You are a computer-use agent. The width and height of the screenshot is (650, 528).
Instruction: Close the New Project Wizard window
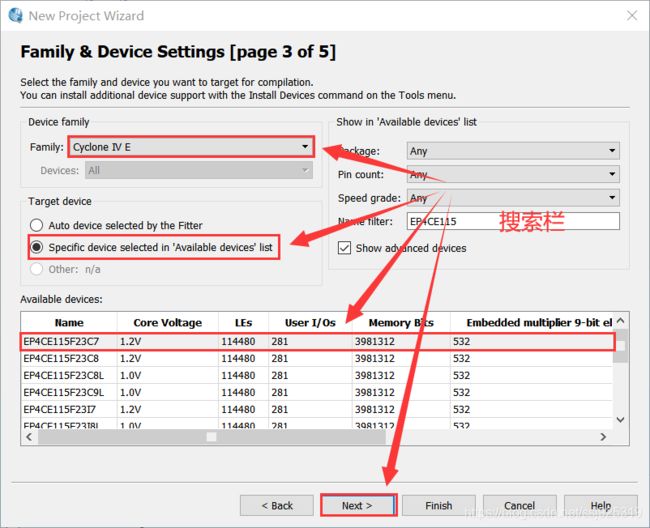[x=632, y=16]
